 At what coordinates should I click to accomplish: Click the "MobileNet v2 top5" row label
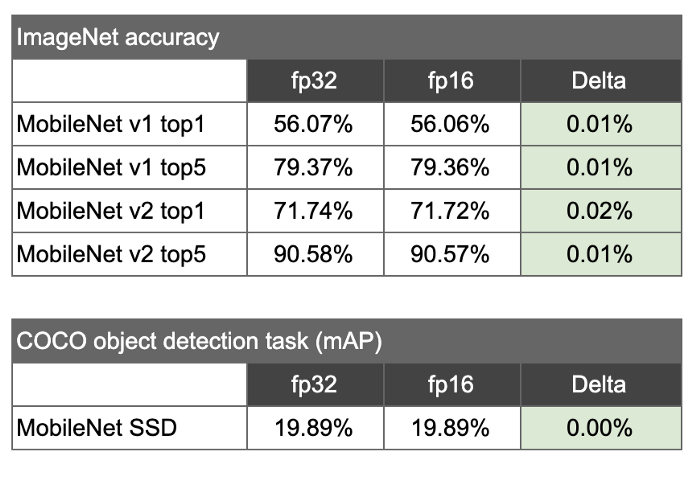click(x=110, y=254)
